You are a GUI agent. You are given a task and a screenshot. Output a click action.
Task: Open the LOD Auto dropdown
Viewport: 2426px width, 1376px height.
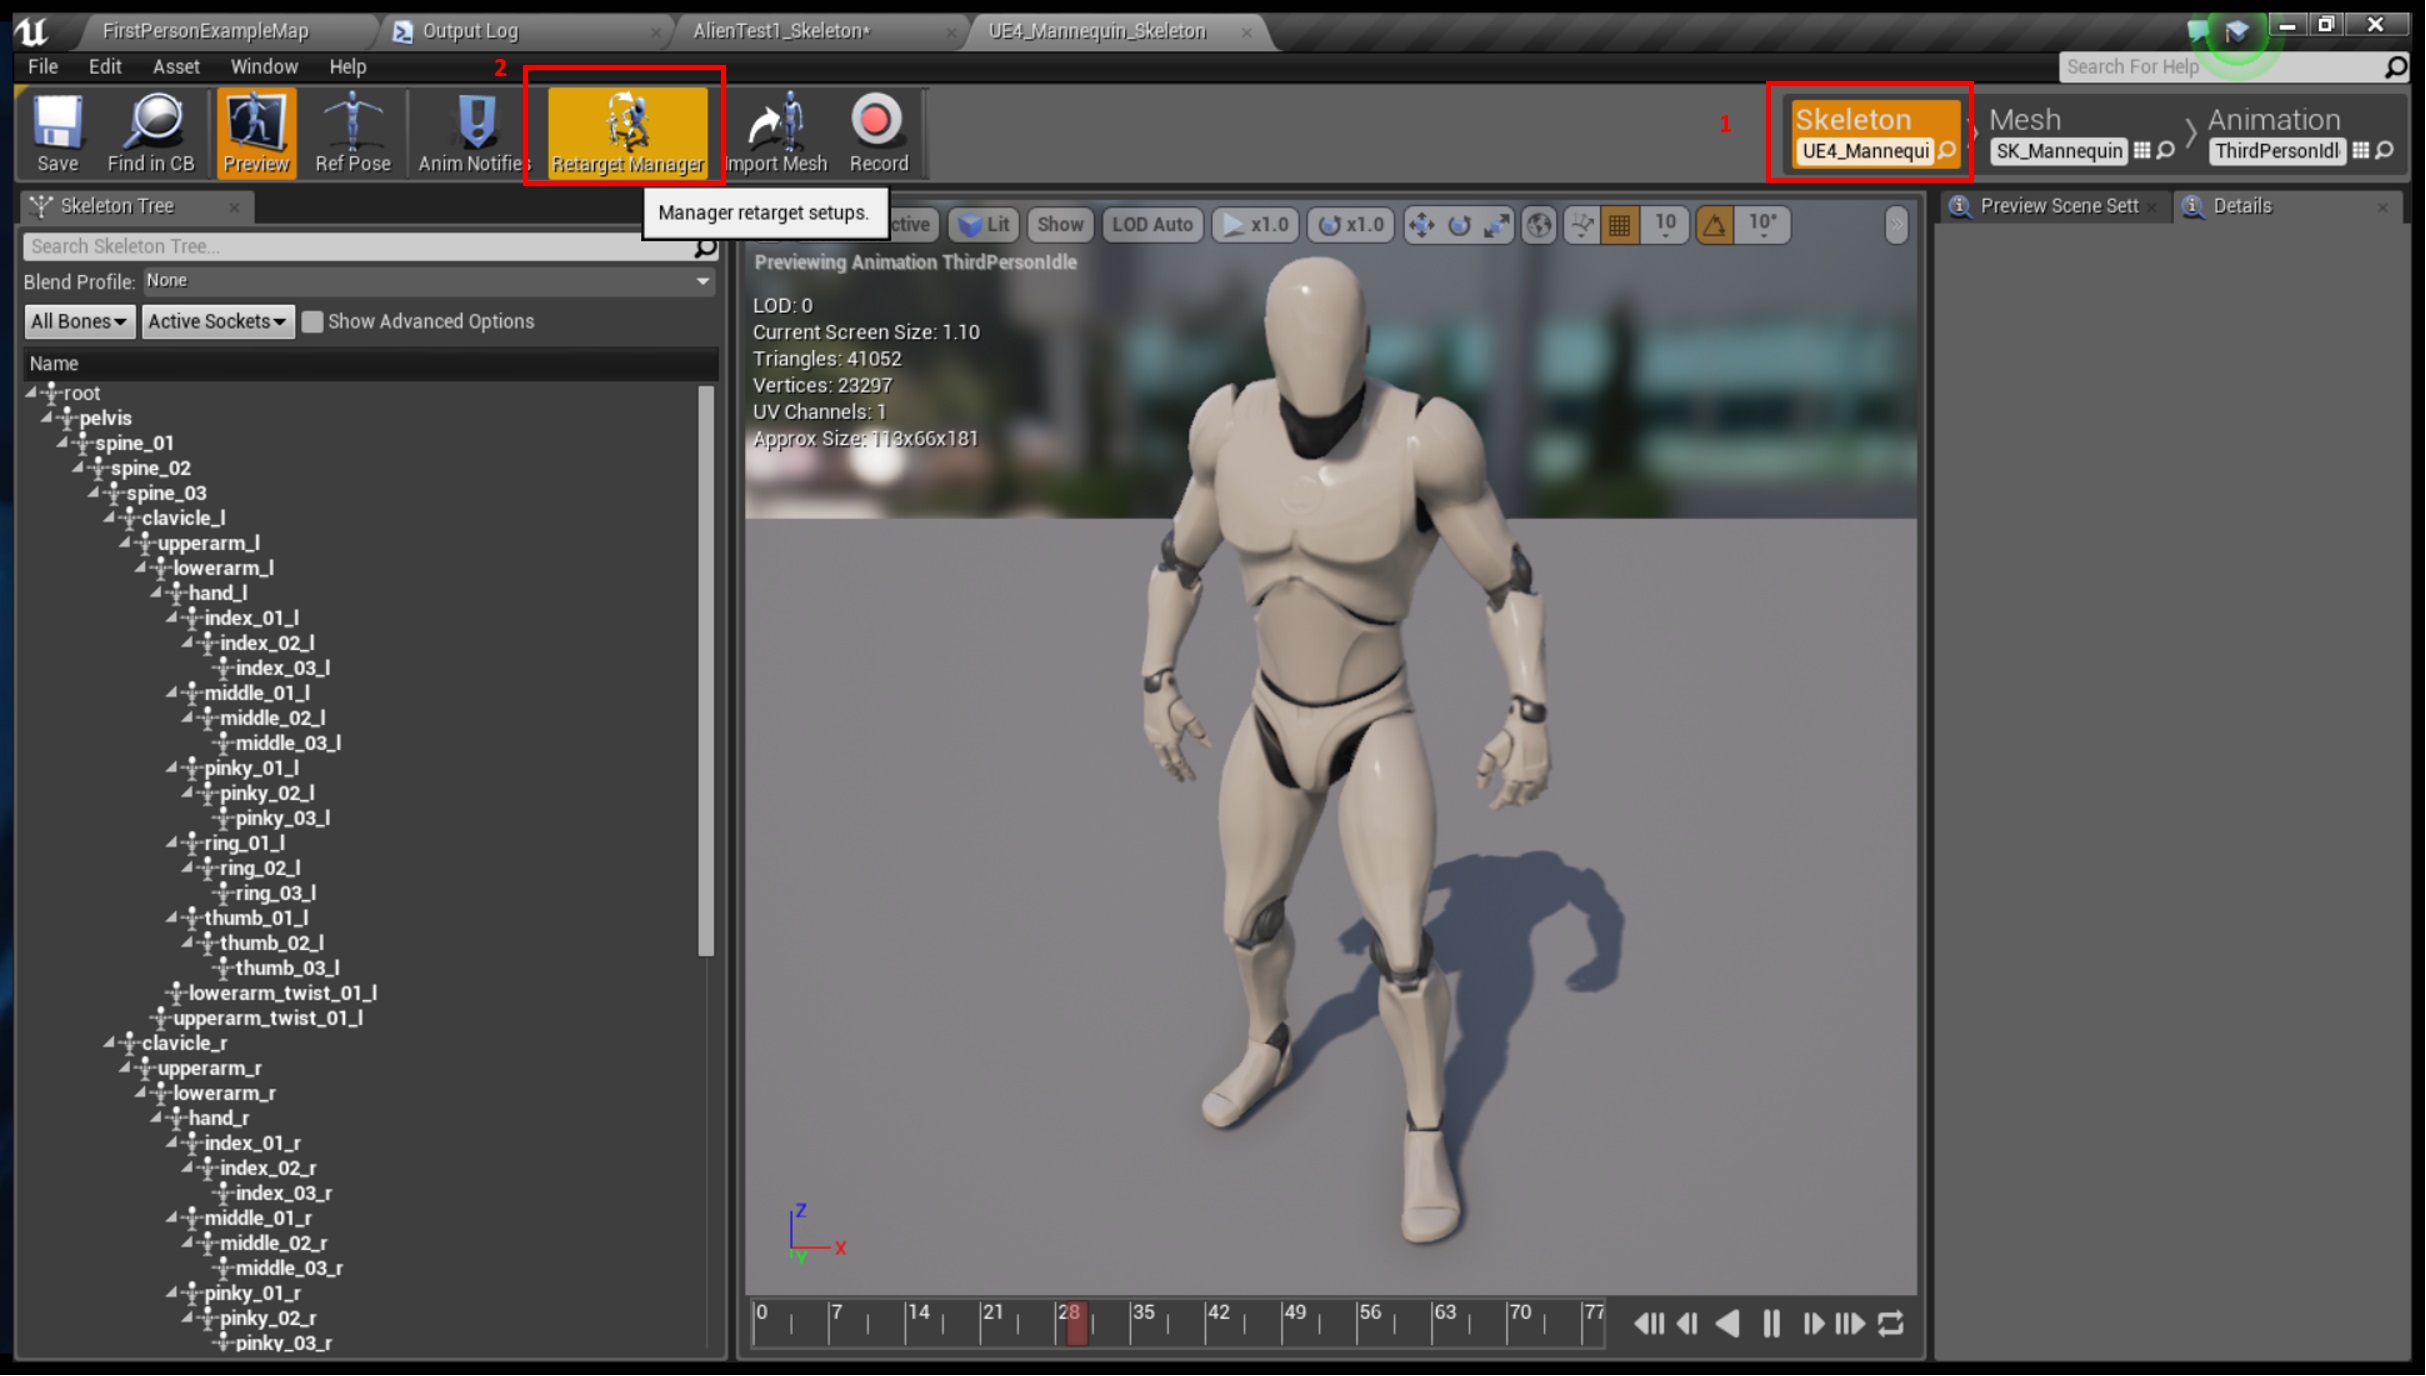pos(1152,225)
